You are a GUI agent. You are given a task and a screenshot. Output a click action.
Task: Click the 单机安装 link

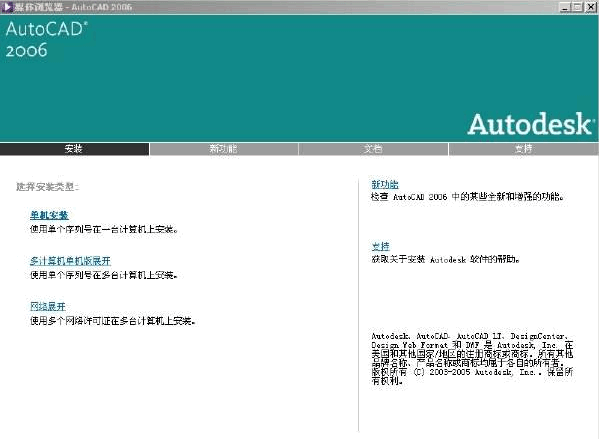click(x=49, y=215)
